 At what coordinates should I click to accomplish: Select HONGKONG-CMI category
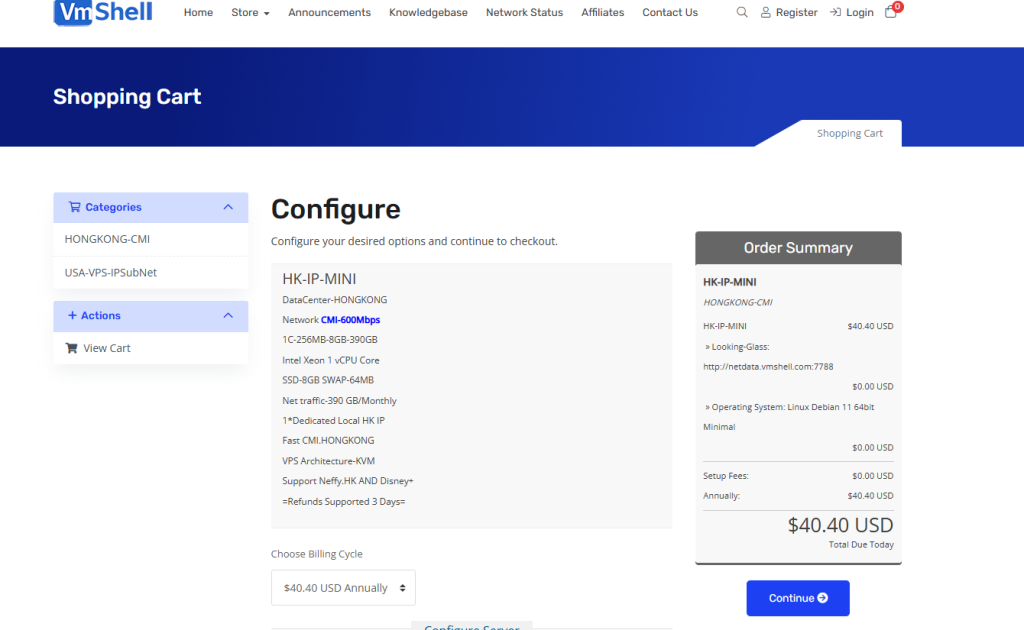[107, 239]
